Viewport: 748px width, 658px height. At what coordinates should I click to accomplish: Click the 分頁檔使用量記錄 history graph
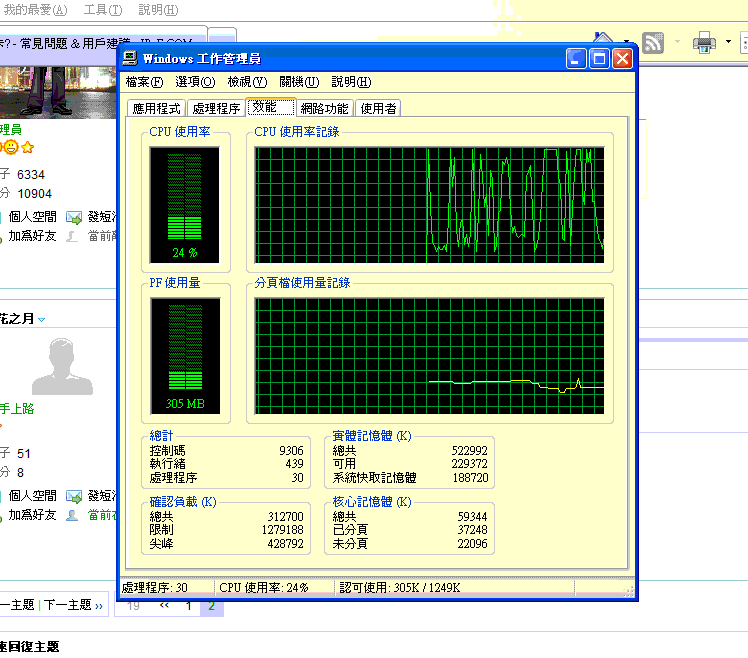pyautogui.click(x=429, y=356)
